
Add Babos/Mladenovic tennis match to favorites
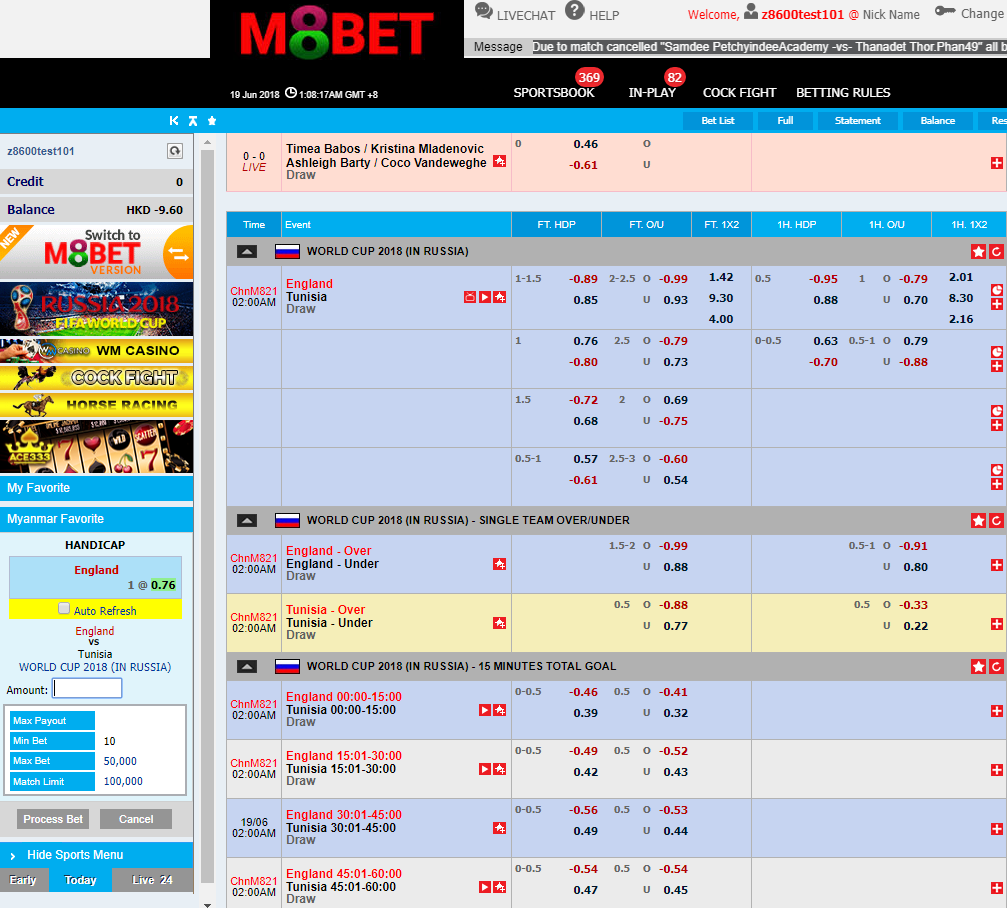tap(500, 161)
